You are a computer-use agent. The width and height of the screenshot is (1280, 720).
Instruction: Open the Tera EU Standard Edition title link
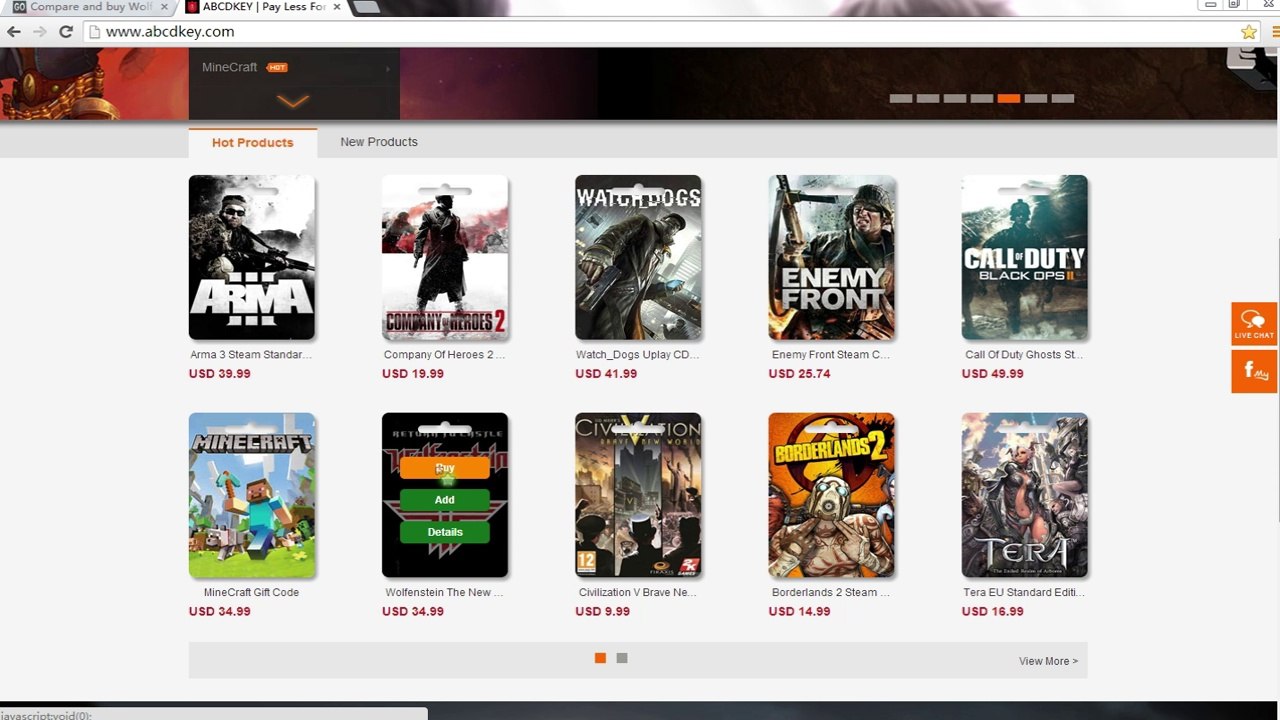1024,593
